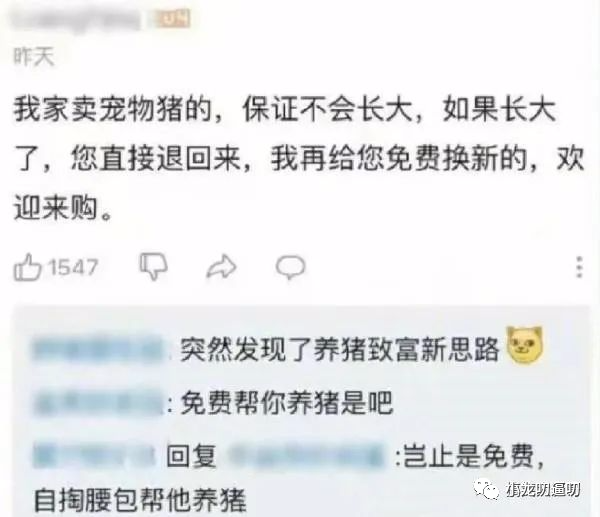Click the 1547 like count
Viewport: 600px width, 517px height.
[x=73, y=267]
